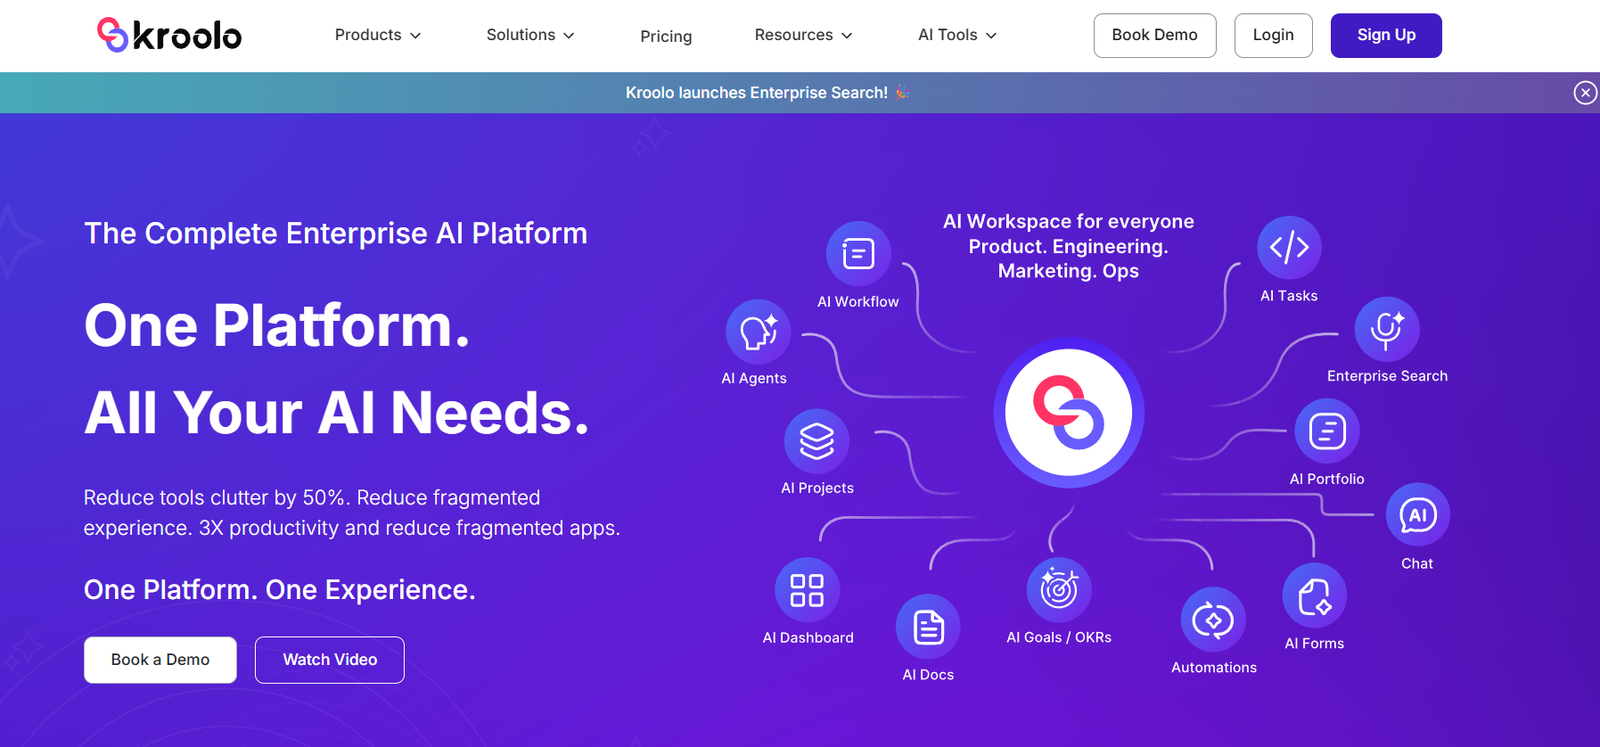The width and height of the screenshot is (1600, 747).
Task: Open the AI Forms icon
Action: point(1314,597)
